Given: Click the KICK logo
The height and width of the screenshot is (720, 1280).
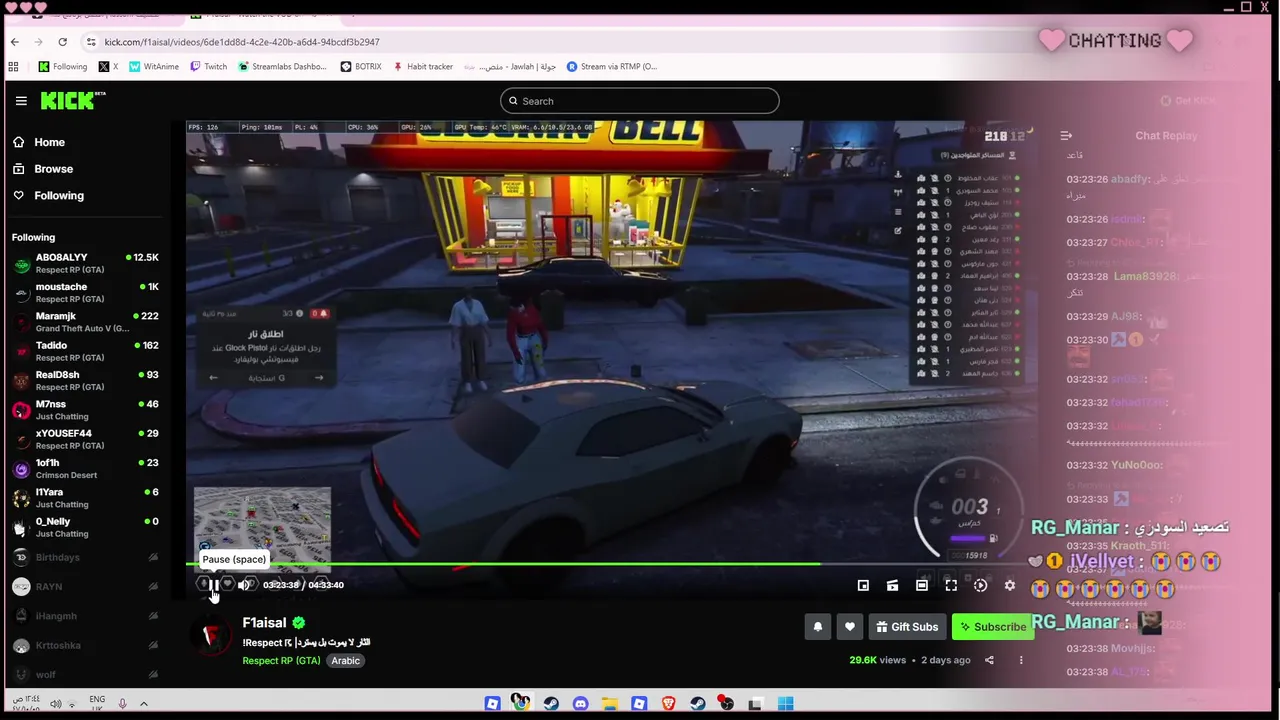Looking at the screenshot, I should click(73, 100).
